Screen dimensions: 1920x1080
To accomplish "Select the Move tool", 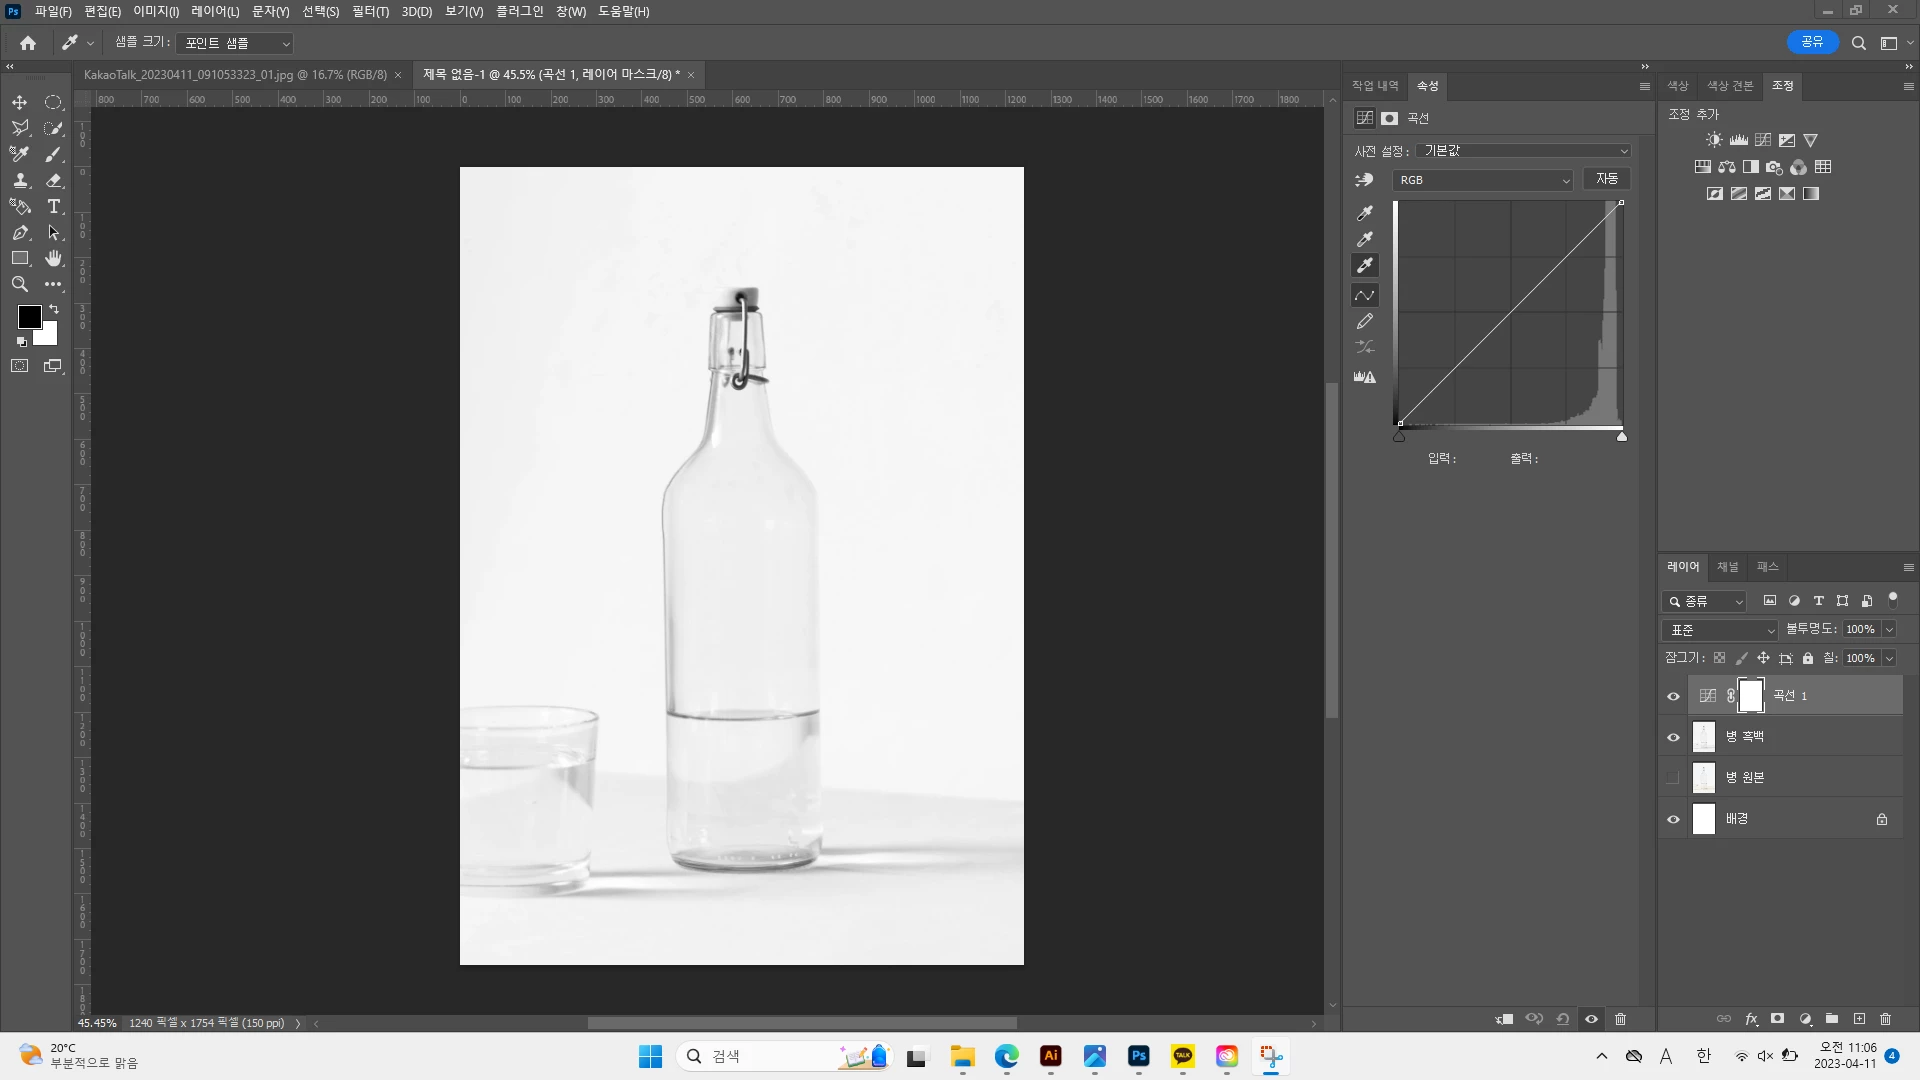I will pyautogui.click(x=19, y=103).
